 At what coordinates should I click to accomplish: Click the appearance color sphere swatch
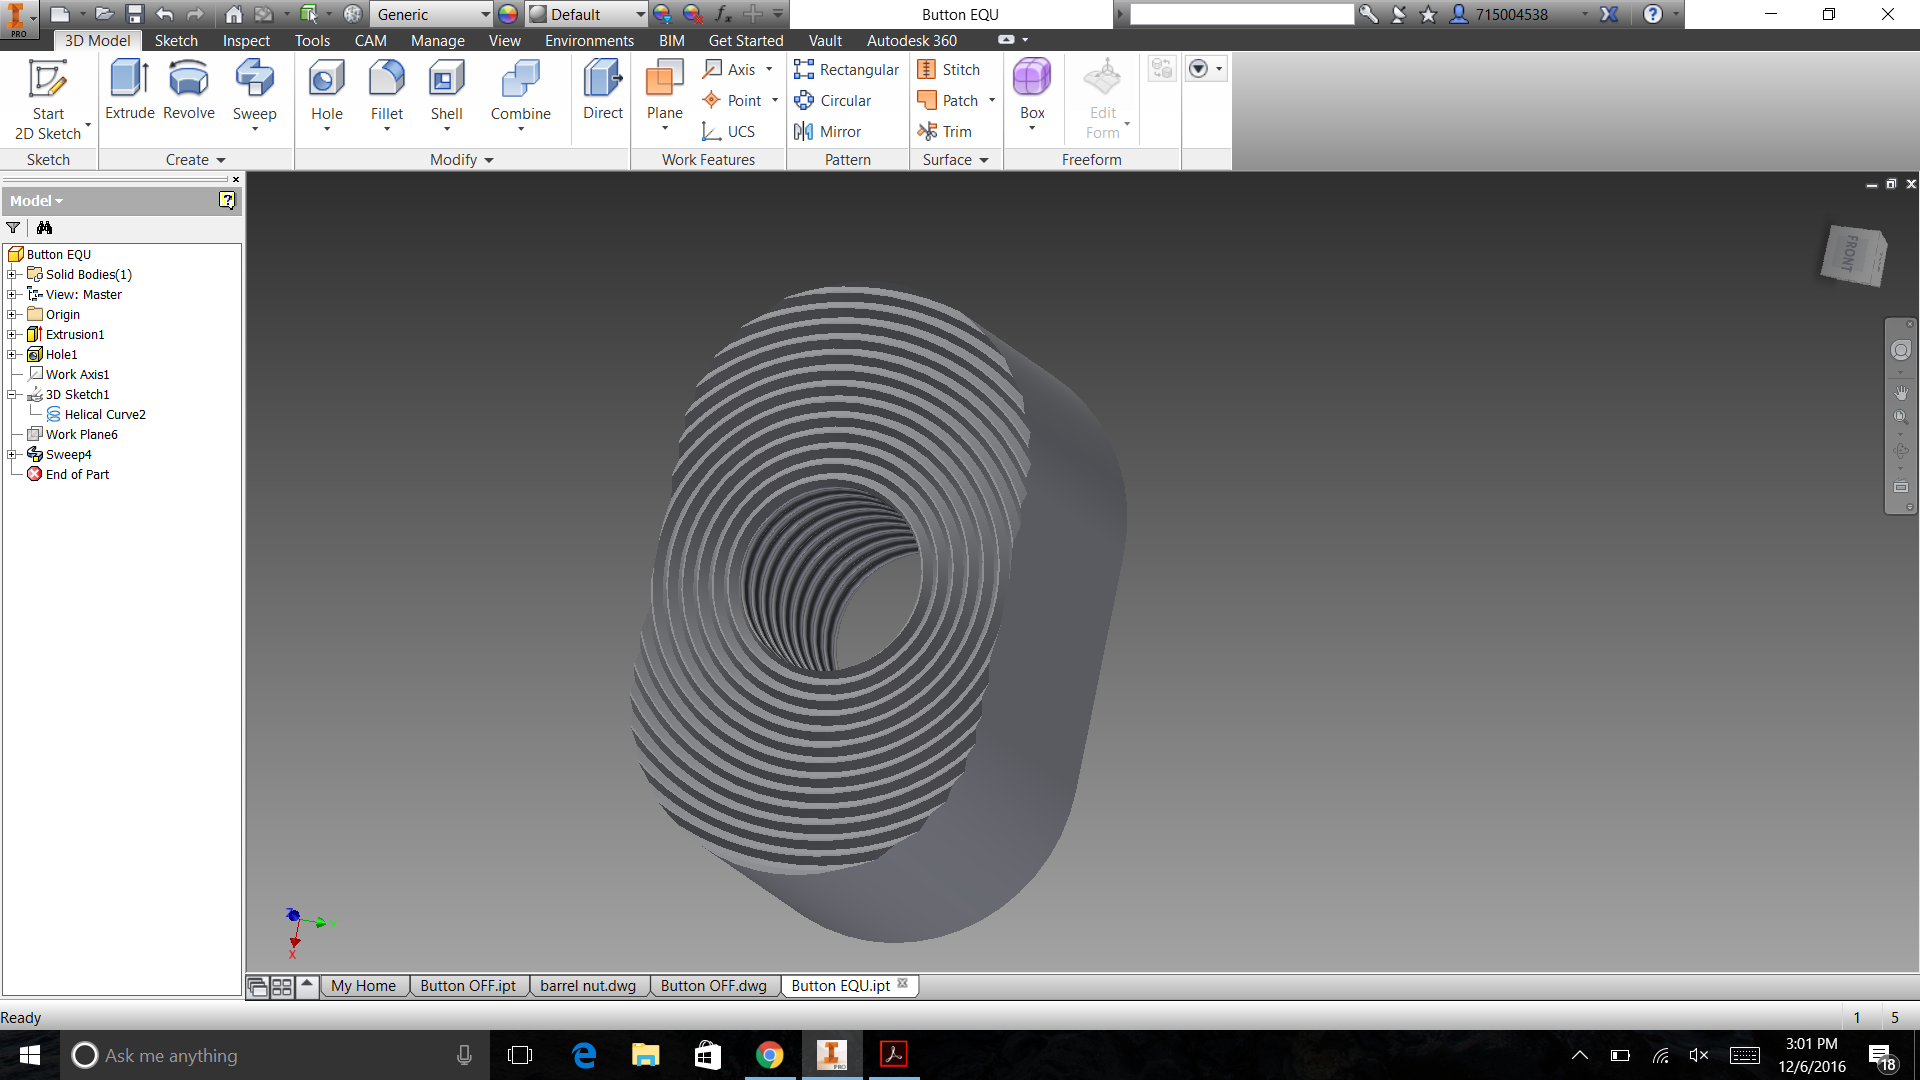tap(506, 14)
